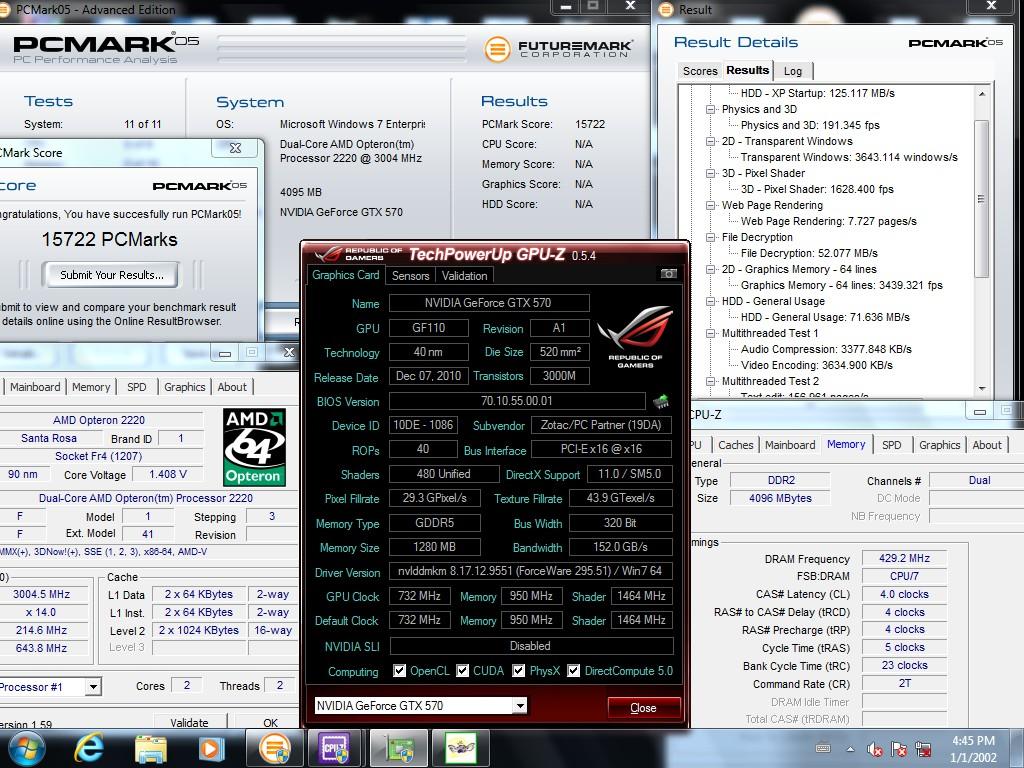This screenshot has width=1024, height=768.
Task: Switch to Sensors tab in GPU-Z
Action: click(x=410, y=276)
